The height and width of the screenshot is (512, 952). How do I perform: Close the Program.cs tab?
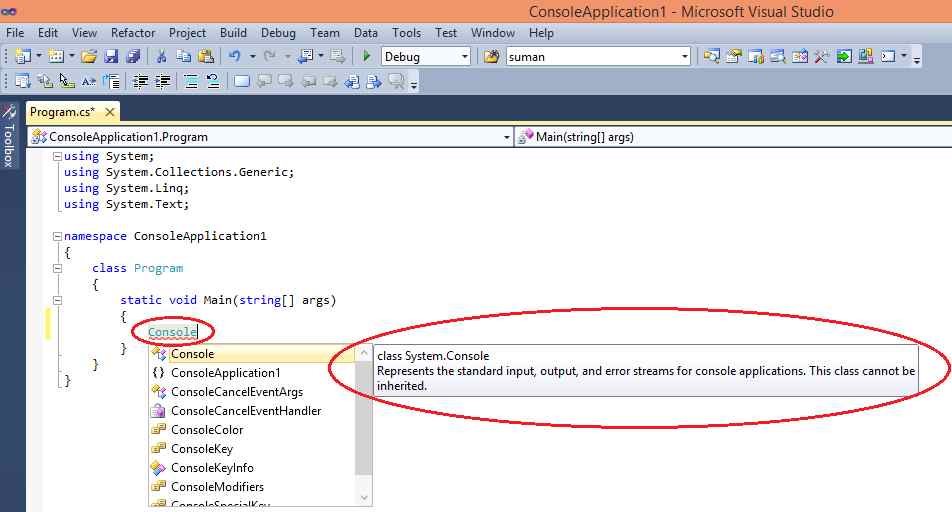click(x=110, y=112)
